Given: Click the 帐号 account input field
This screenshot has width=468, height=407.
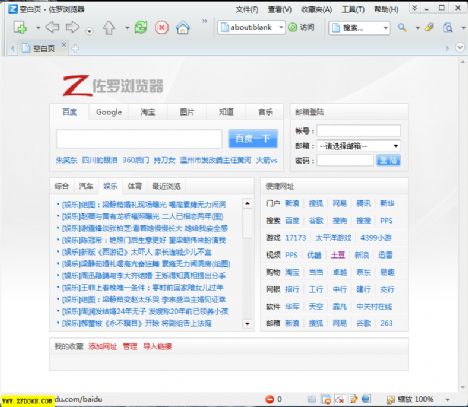Looking at the screenshot, I should [x=359, y=131].
